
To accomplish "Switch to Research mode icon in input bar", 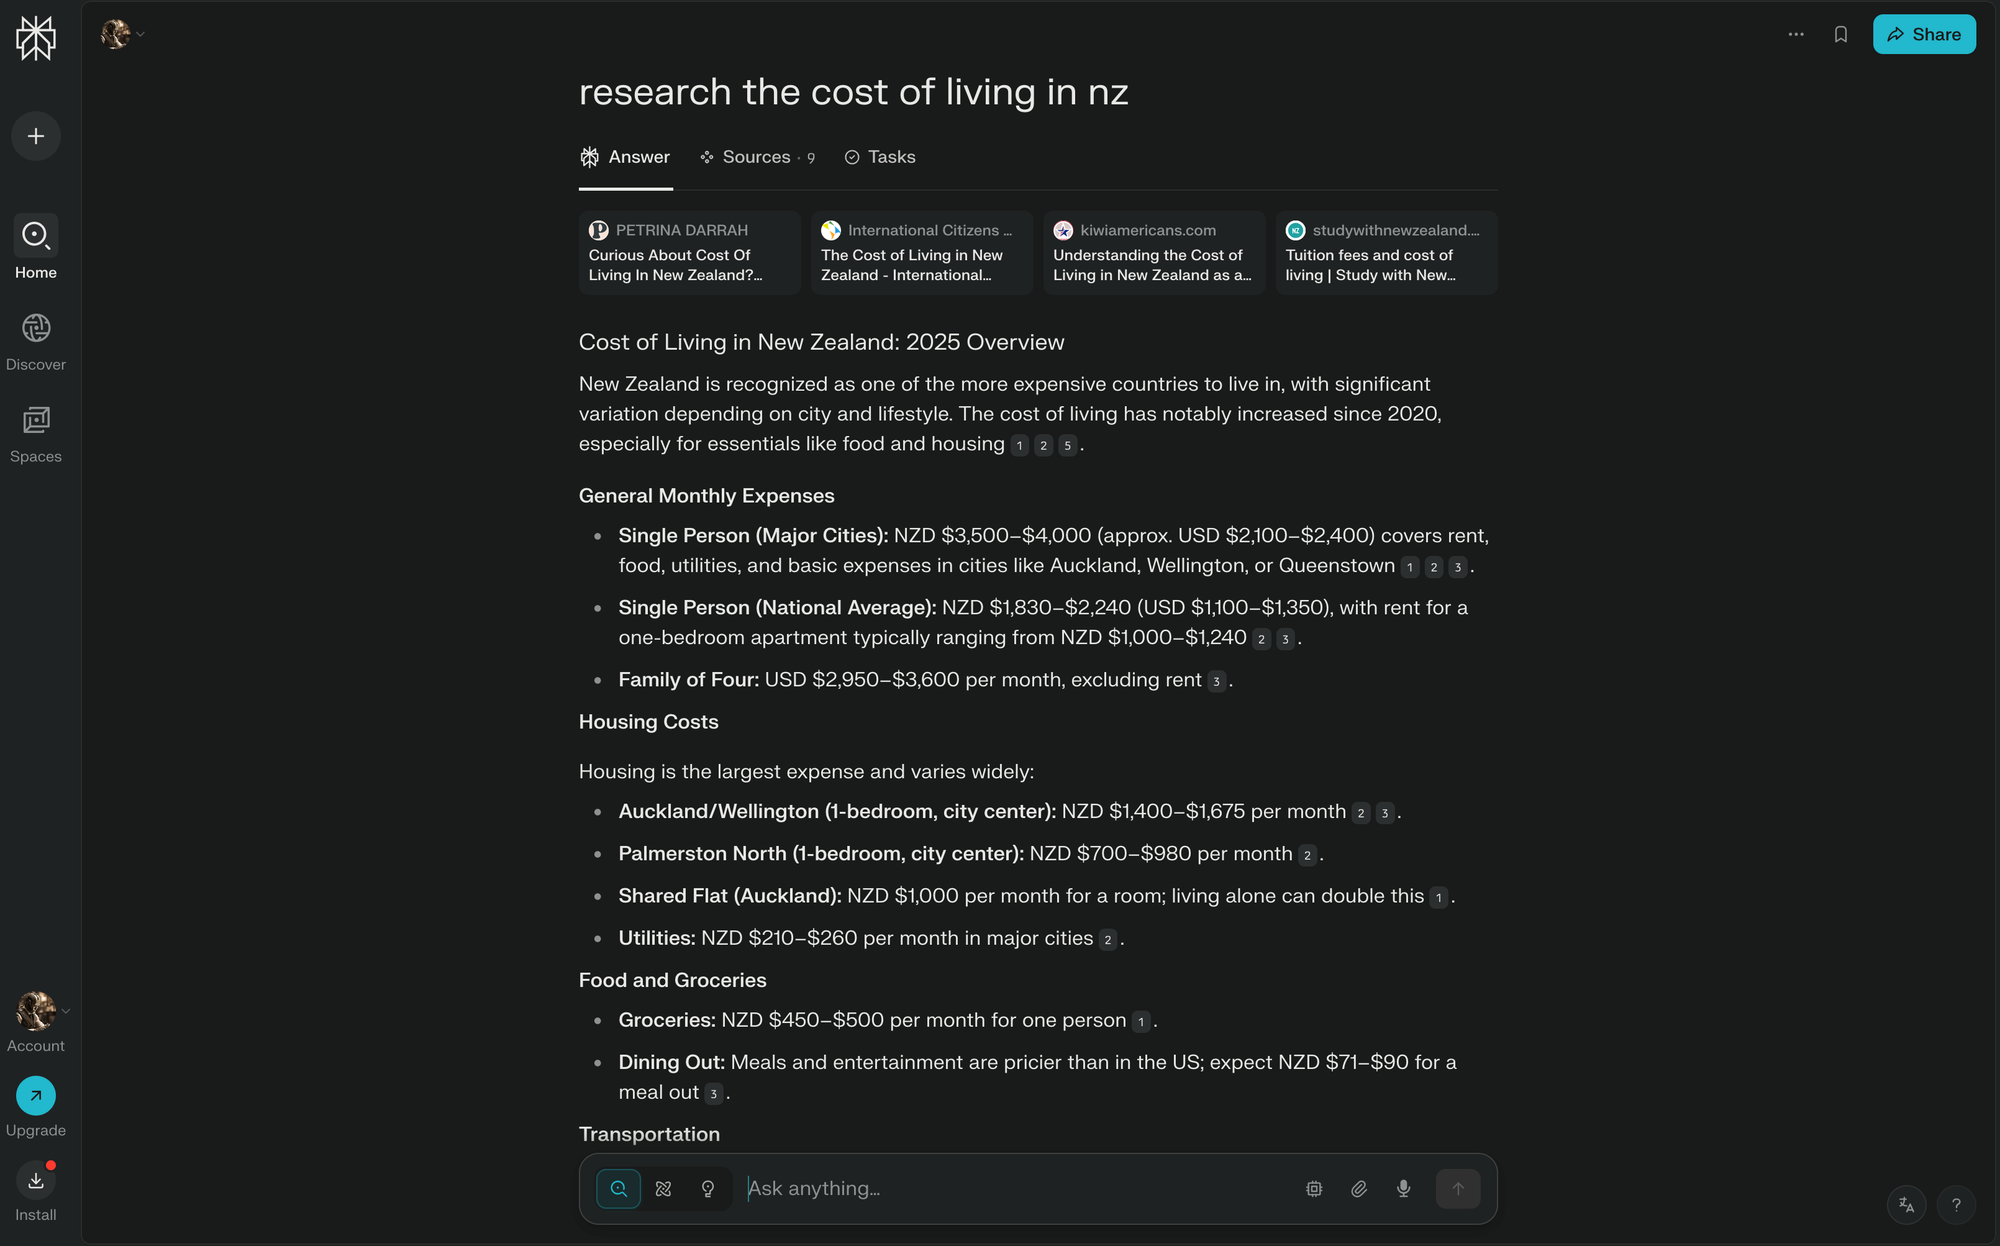I will click(x=663, y=1188).
